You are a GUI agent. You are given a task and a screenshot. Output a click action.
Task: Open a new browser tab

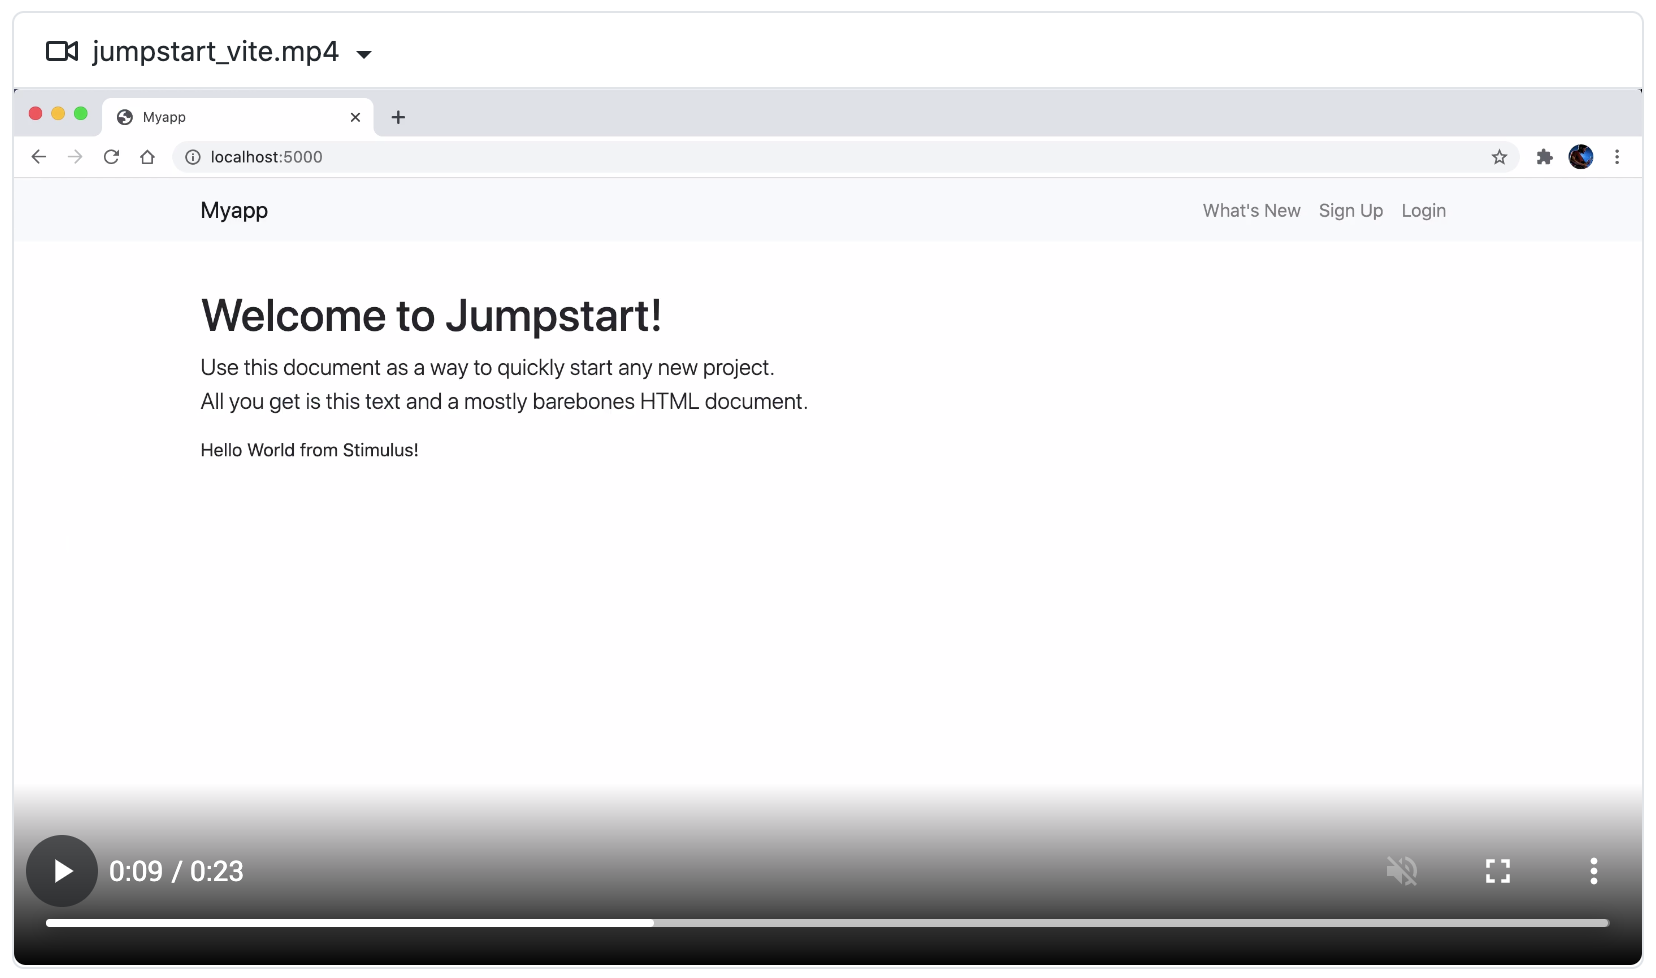[398, 118]
